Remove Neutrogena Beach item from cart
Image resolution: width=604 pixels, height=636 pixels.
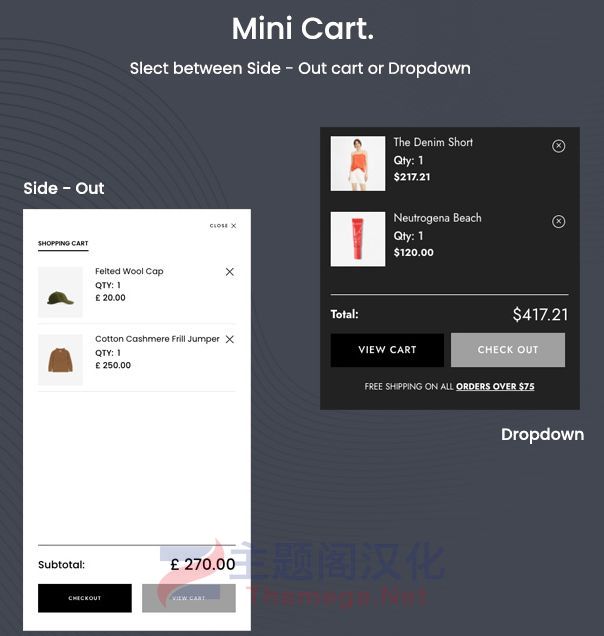click(559, 221)
